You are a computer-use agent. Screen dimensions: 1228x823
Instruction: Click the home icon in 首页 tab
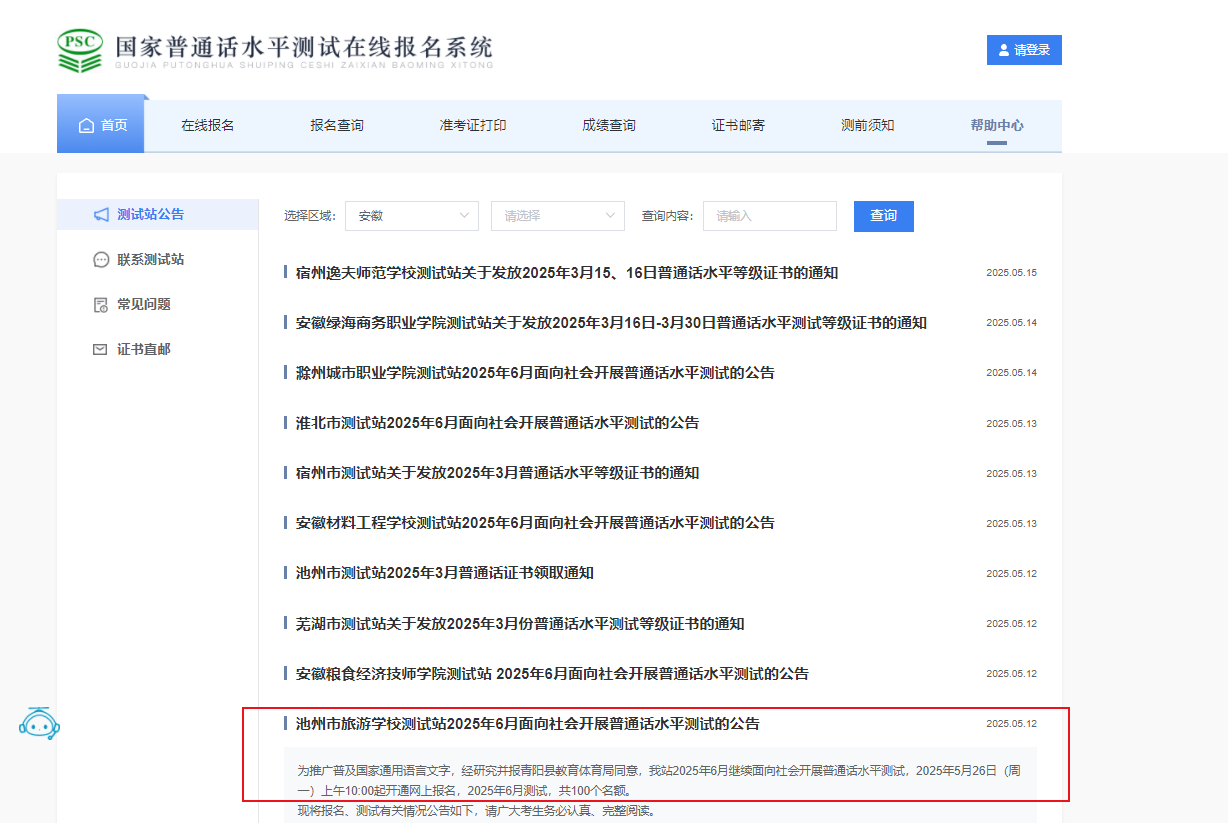point(86,126)
